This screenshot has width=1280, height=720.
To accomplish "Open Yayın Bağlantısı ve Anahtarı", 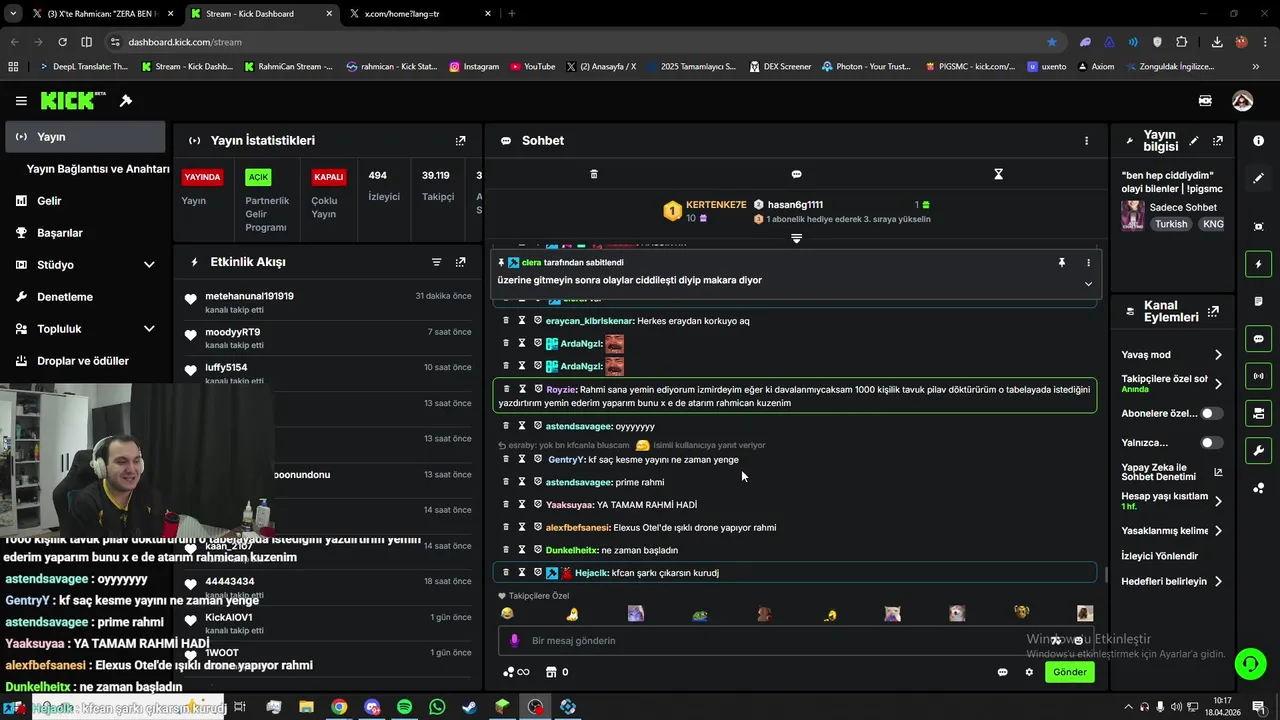I will click(98, 169).
